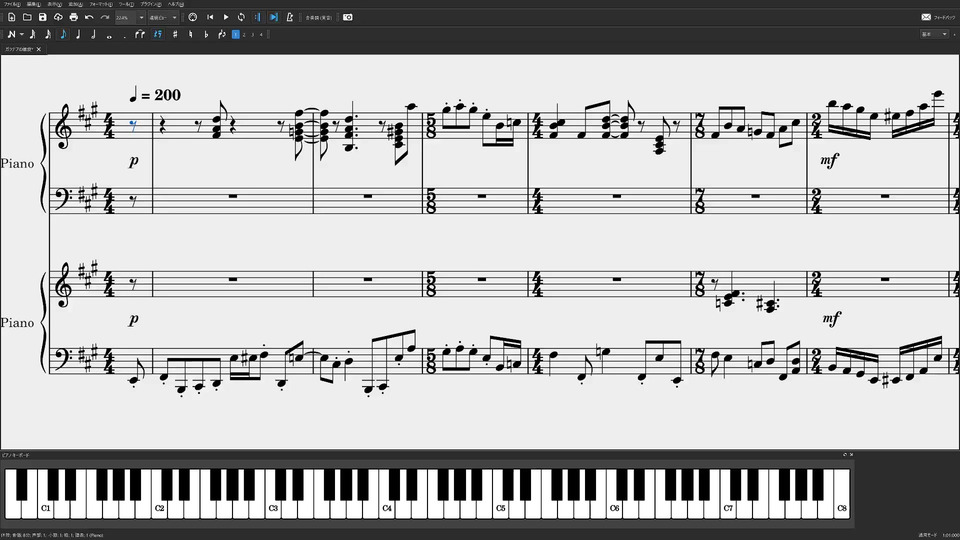960x540 pixels.
Task: Undock the piano keyboard panel
Action: click(844, 455)
